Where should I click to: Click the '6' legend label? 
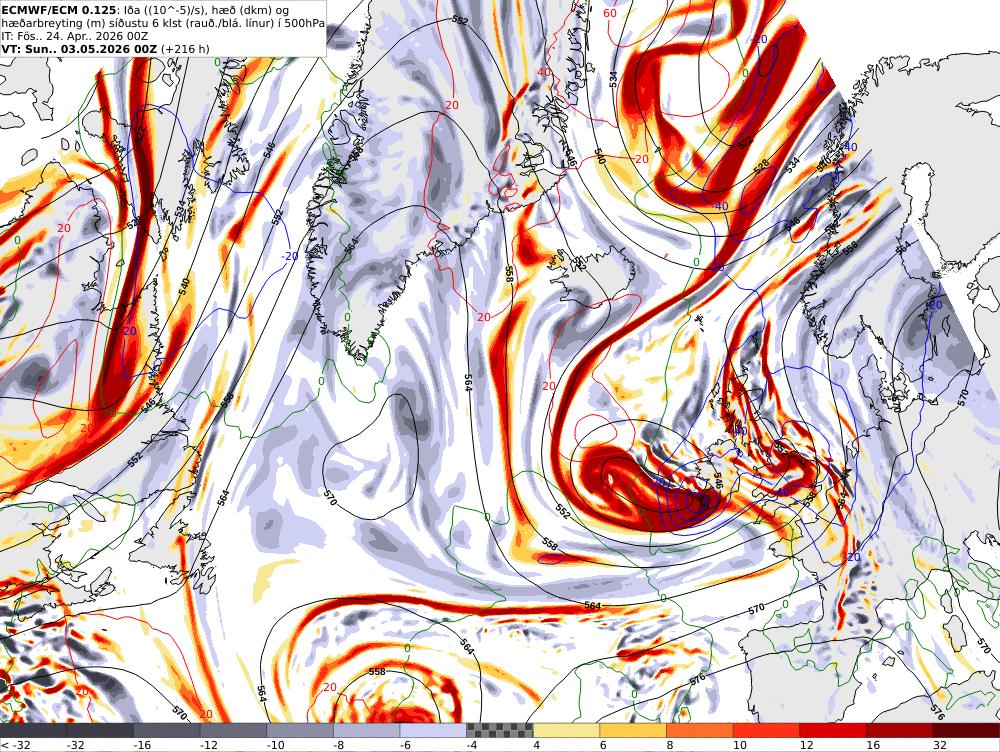click(603, 745)
